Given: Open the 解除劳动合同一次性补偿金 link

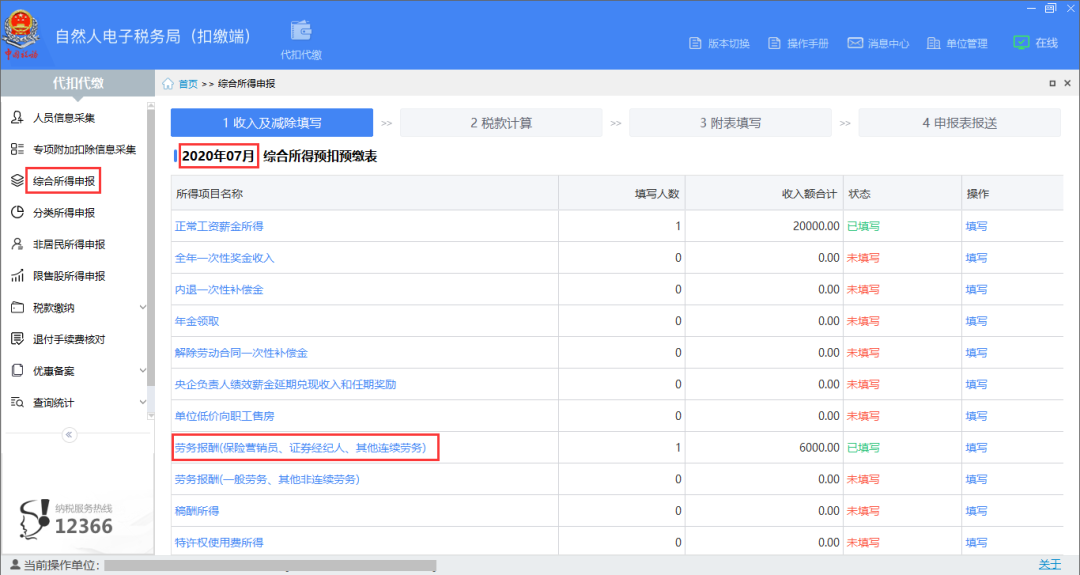Looking at the screenshot, I should coord(241,353).
